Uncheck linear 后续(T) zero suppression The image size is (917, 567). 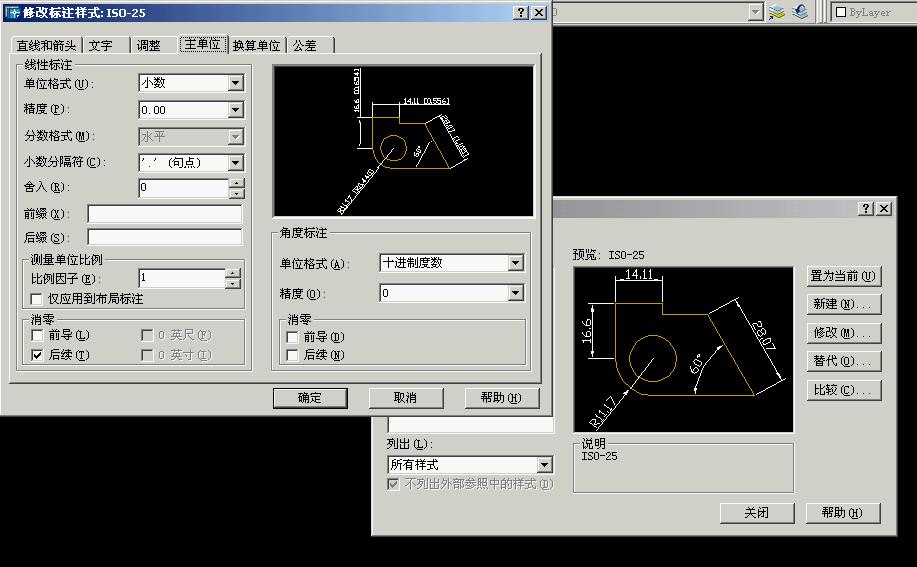[x=37, y=355]
